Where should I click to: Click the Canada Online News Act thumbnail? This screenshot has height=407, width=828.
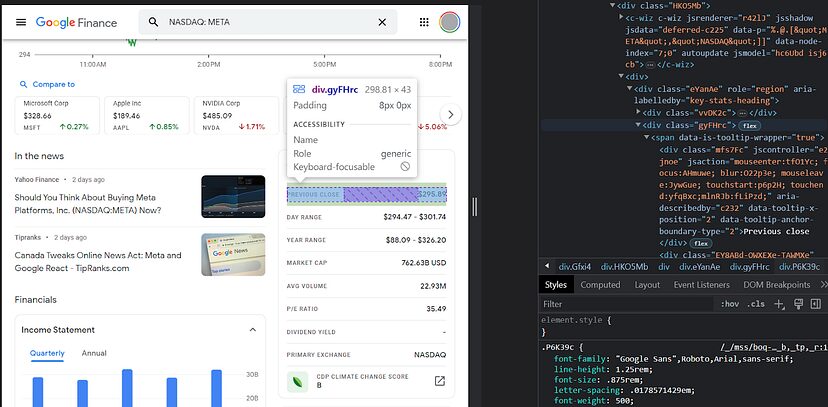click(x=233, y=254)
